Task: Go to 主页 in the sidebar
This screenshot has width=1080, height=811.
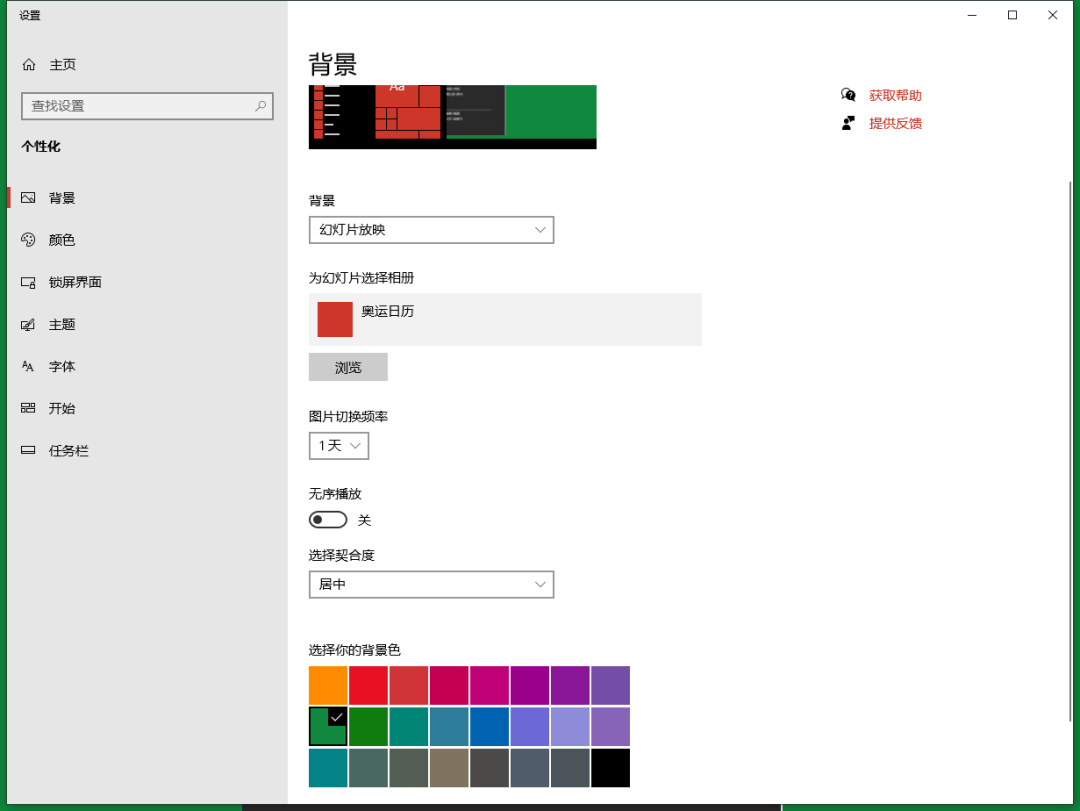Action: point(62,65)
